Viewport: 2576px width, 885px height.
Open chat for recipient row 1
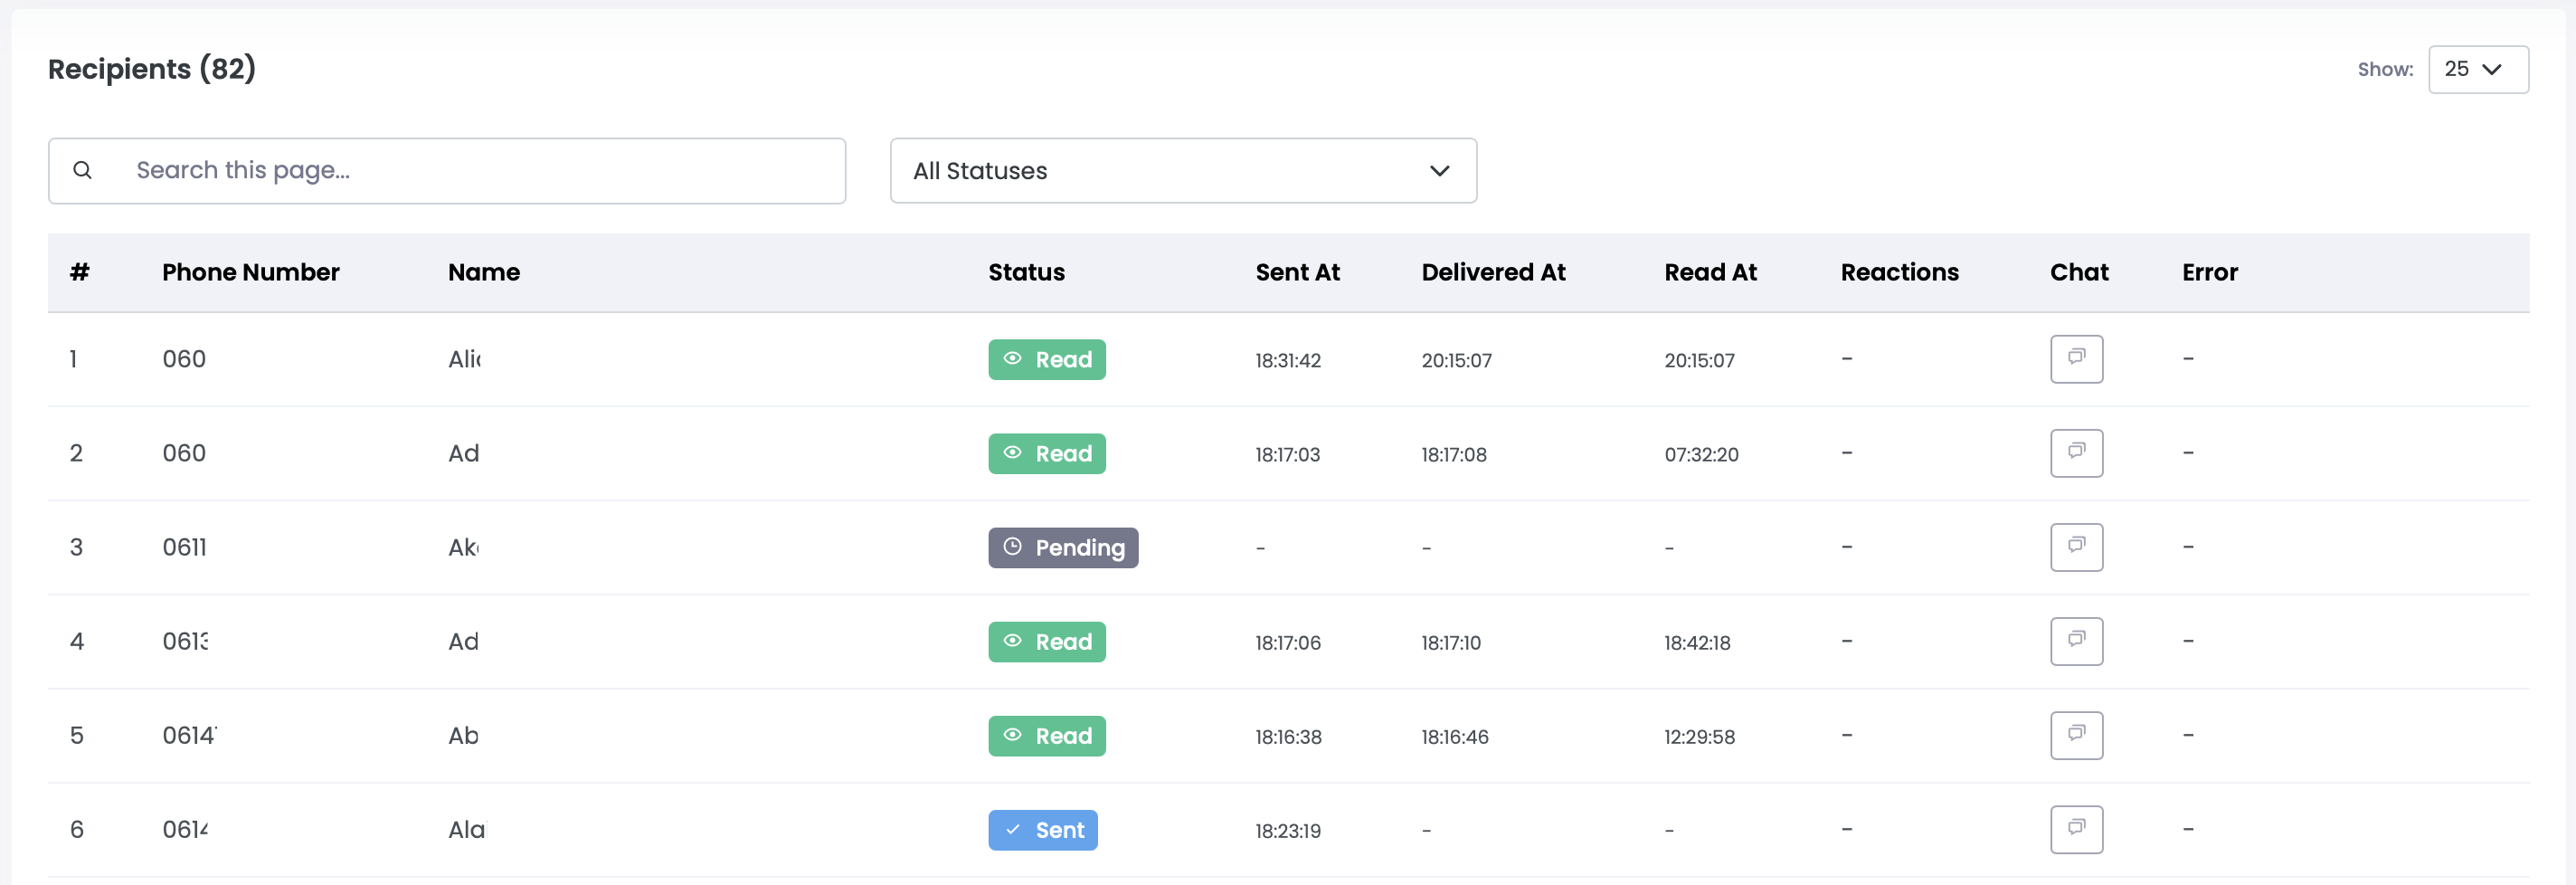coord(2076,359)
